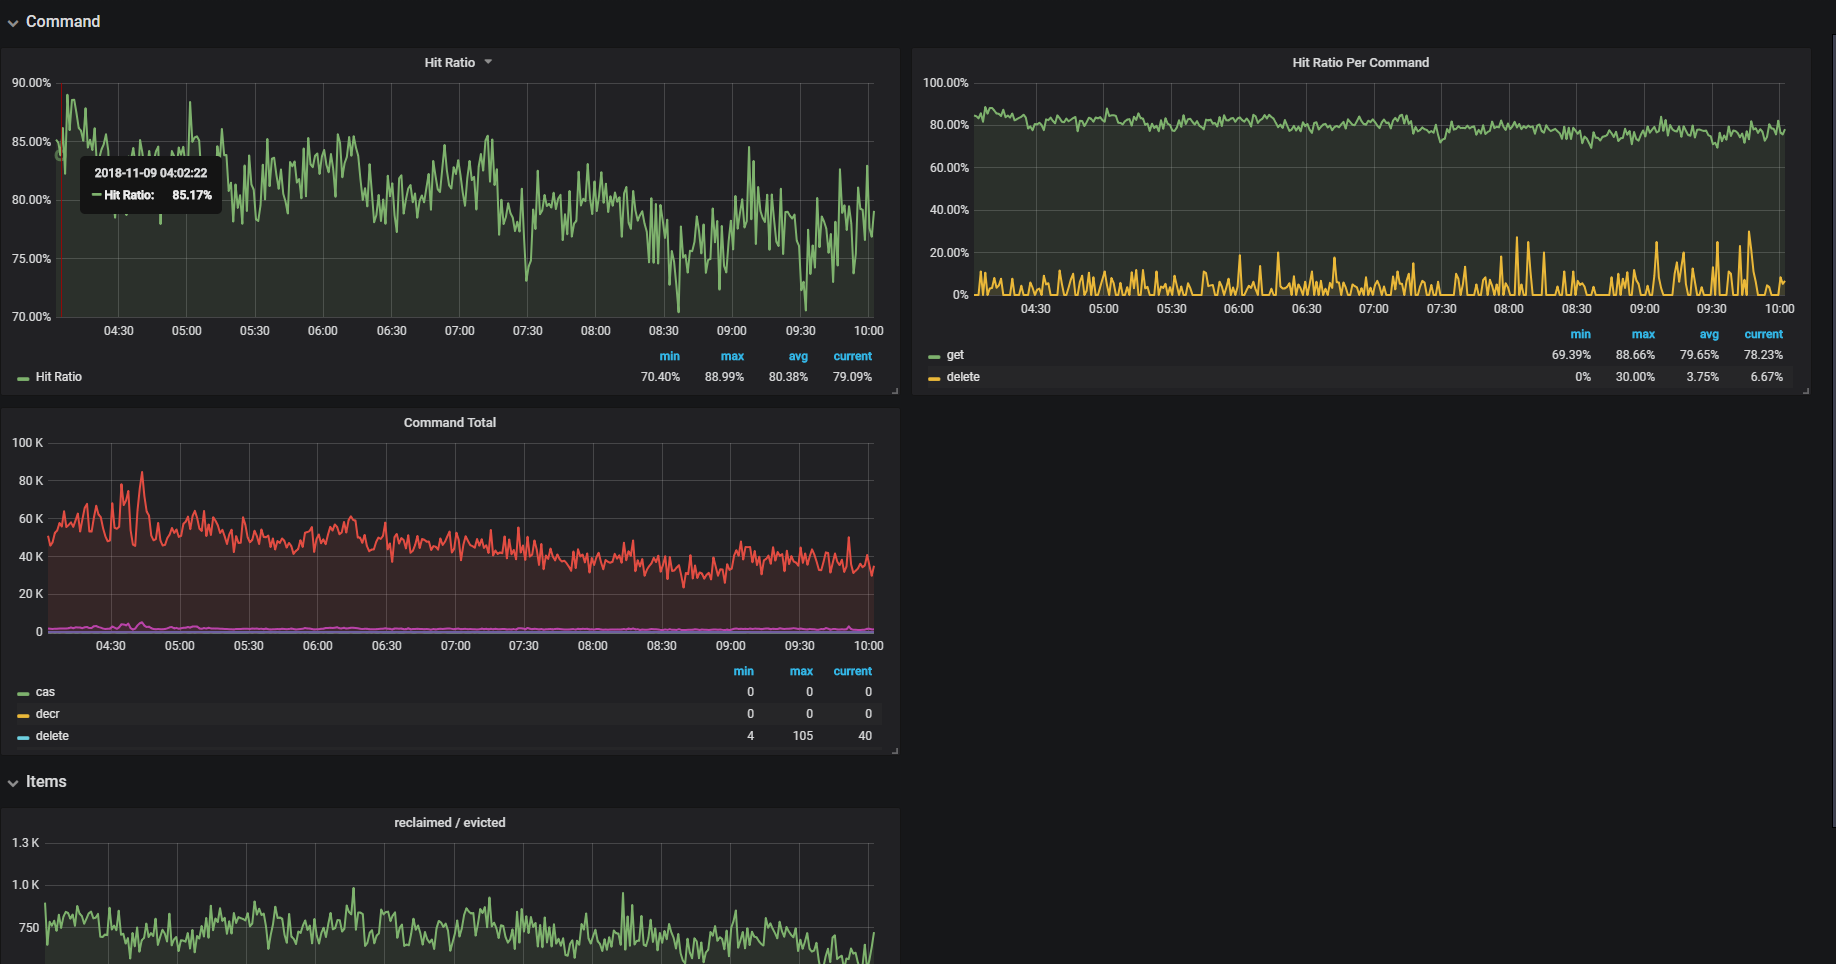Viewport: 1836px width, 964px height.
Task: Click the 88.99% max value of Hit Ratio
Action: coord(724,377)
